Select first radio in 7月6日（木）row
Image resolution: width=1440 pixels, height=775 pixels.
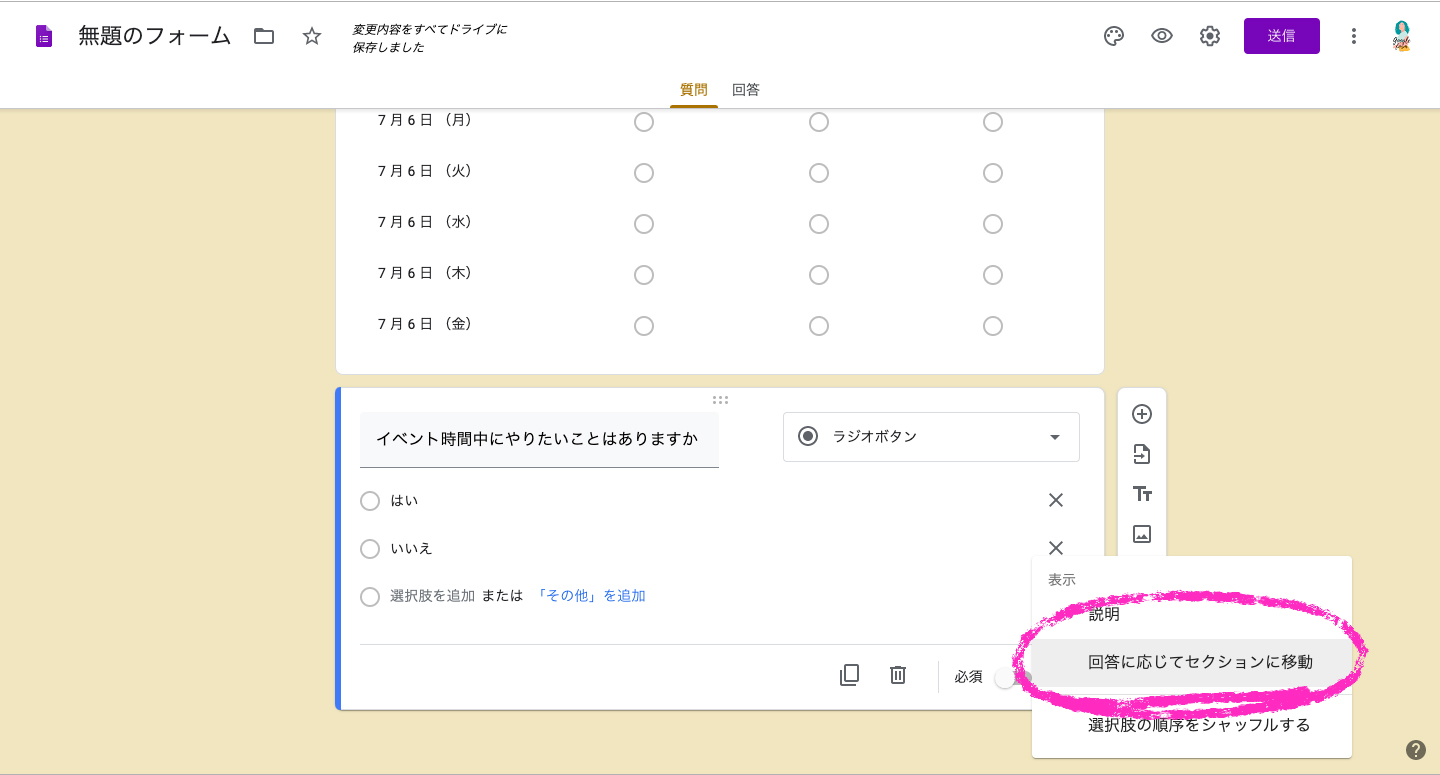[x=644, y=275]
